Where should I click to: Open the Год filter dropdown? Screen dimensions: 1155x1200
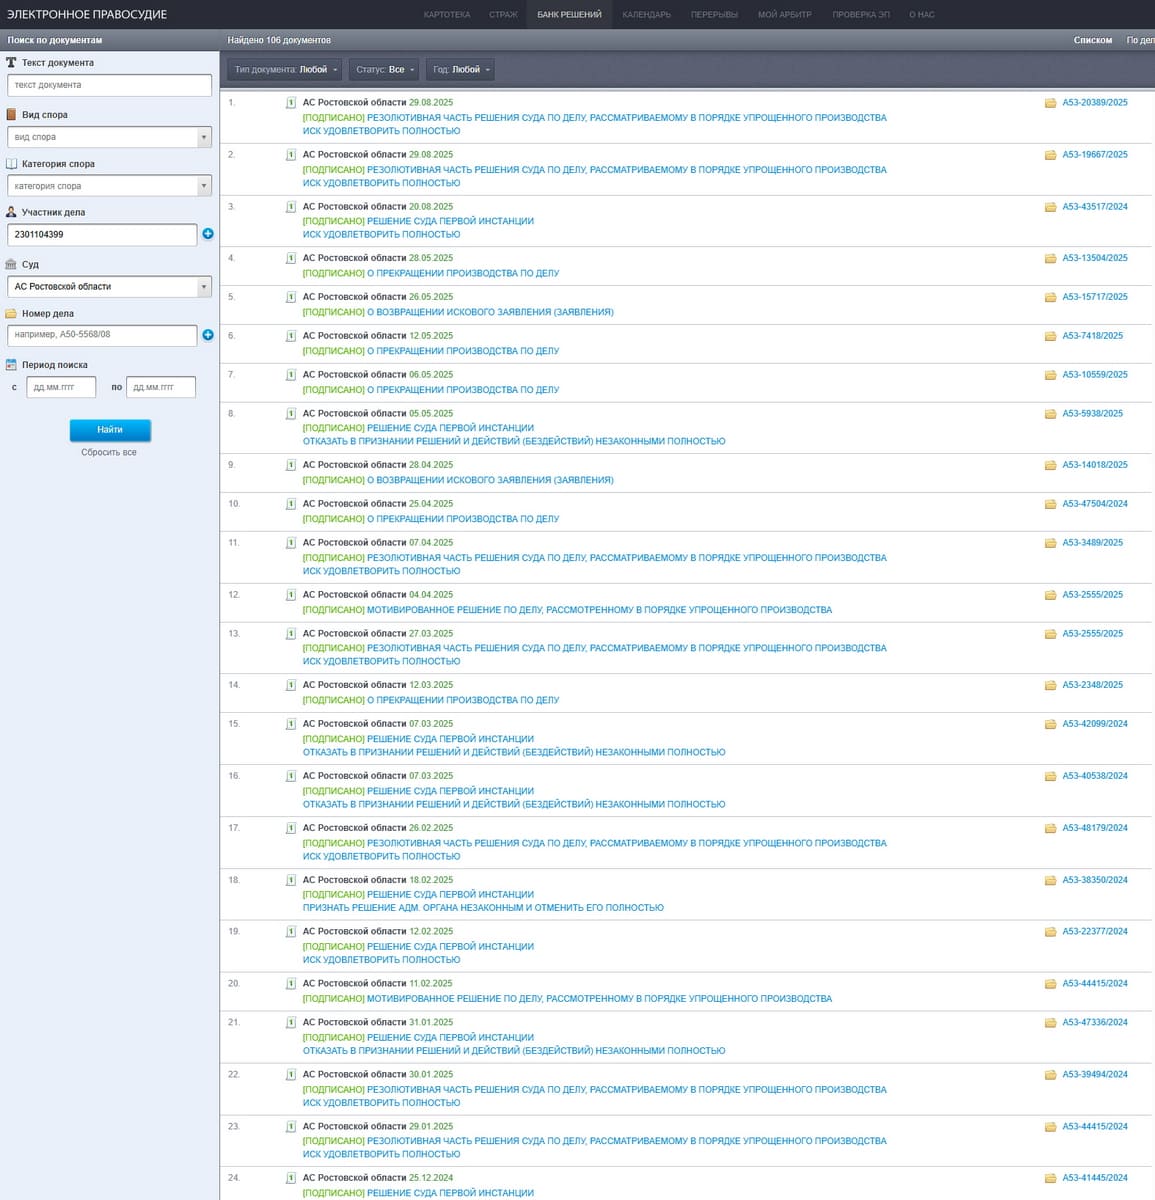[461, 70]
